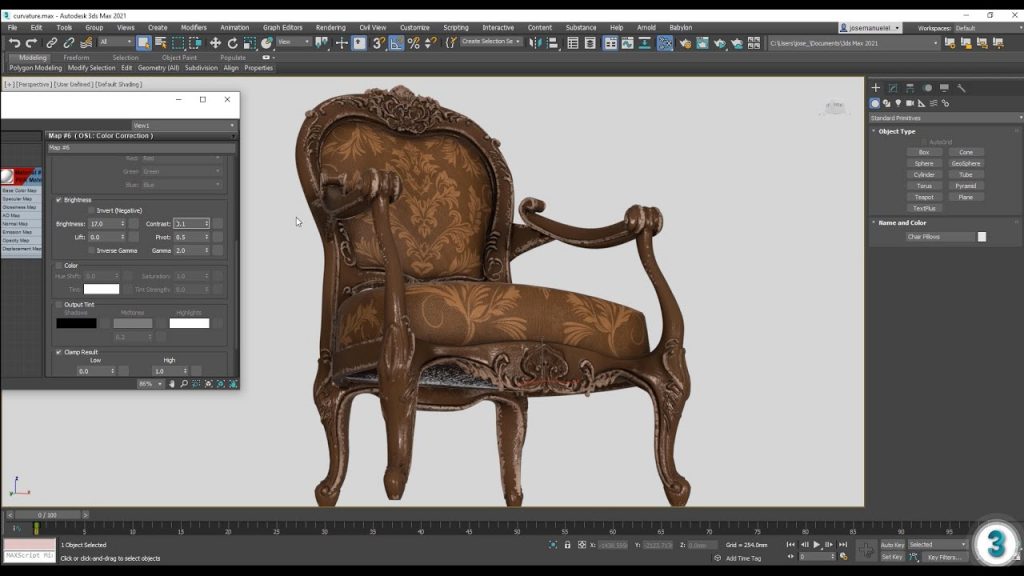Create a Teapot primitive
Screen dimensions: 1024x576
tap(922, 196)
